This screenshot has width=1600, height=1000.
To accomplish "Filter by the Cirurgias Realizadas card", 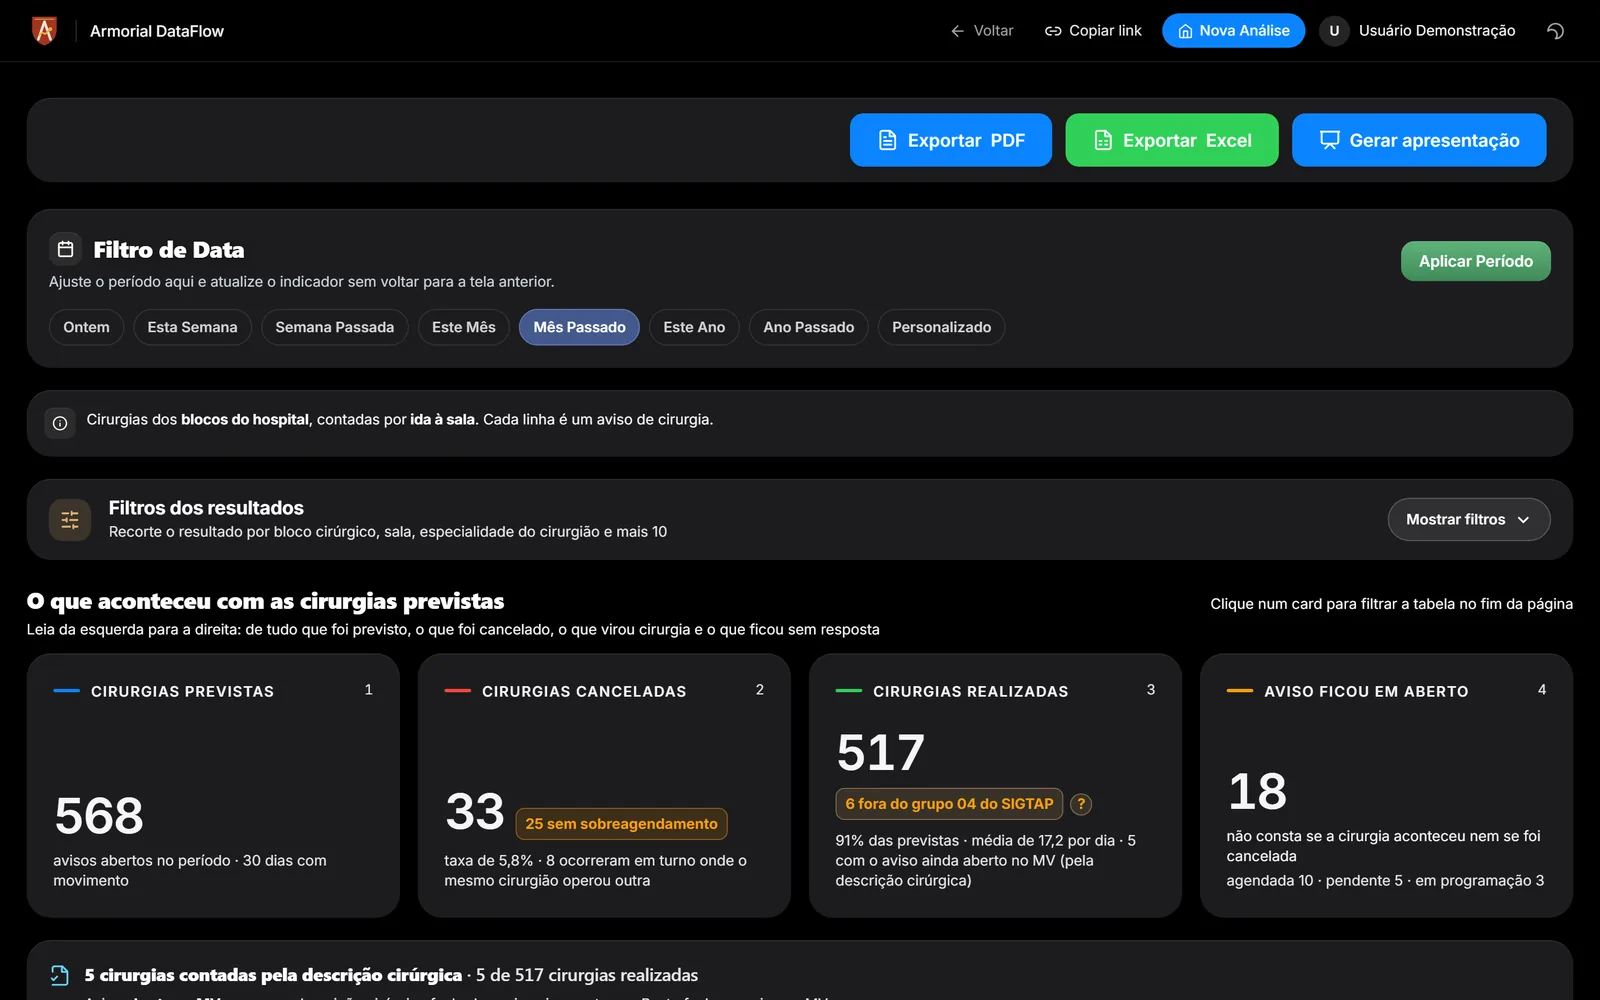I will coord(995,786).
